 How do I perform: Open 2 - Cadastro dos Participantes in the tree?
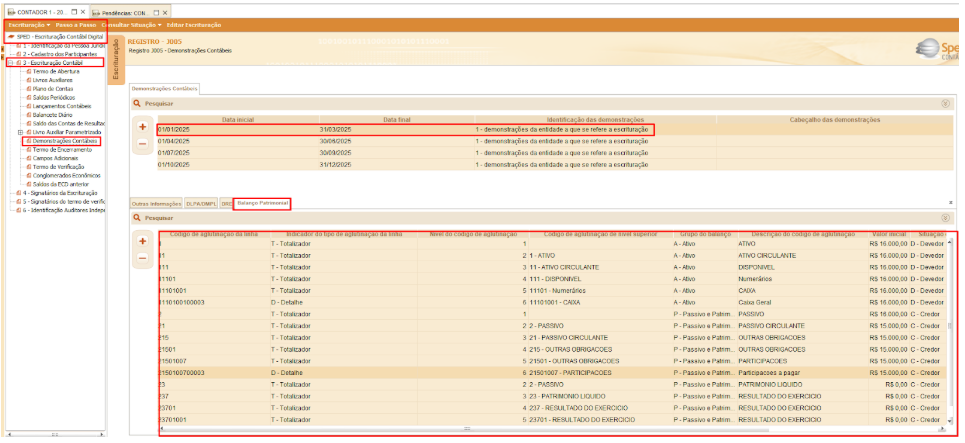coord(60,54)
